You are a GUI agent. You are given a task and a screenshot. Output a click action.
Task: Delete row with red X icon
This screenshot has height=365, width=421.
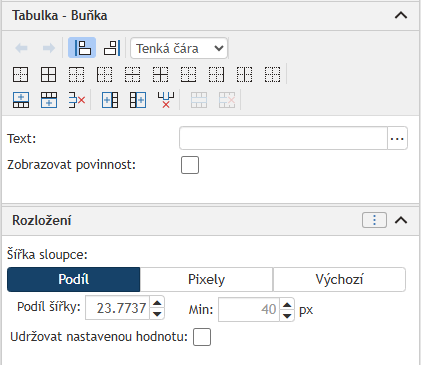tap(77, 100)
